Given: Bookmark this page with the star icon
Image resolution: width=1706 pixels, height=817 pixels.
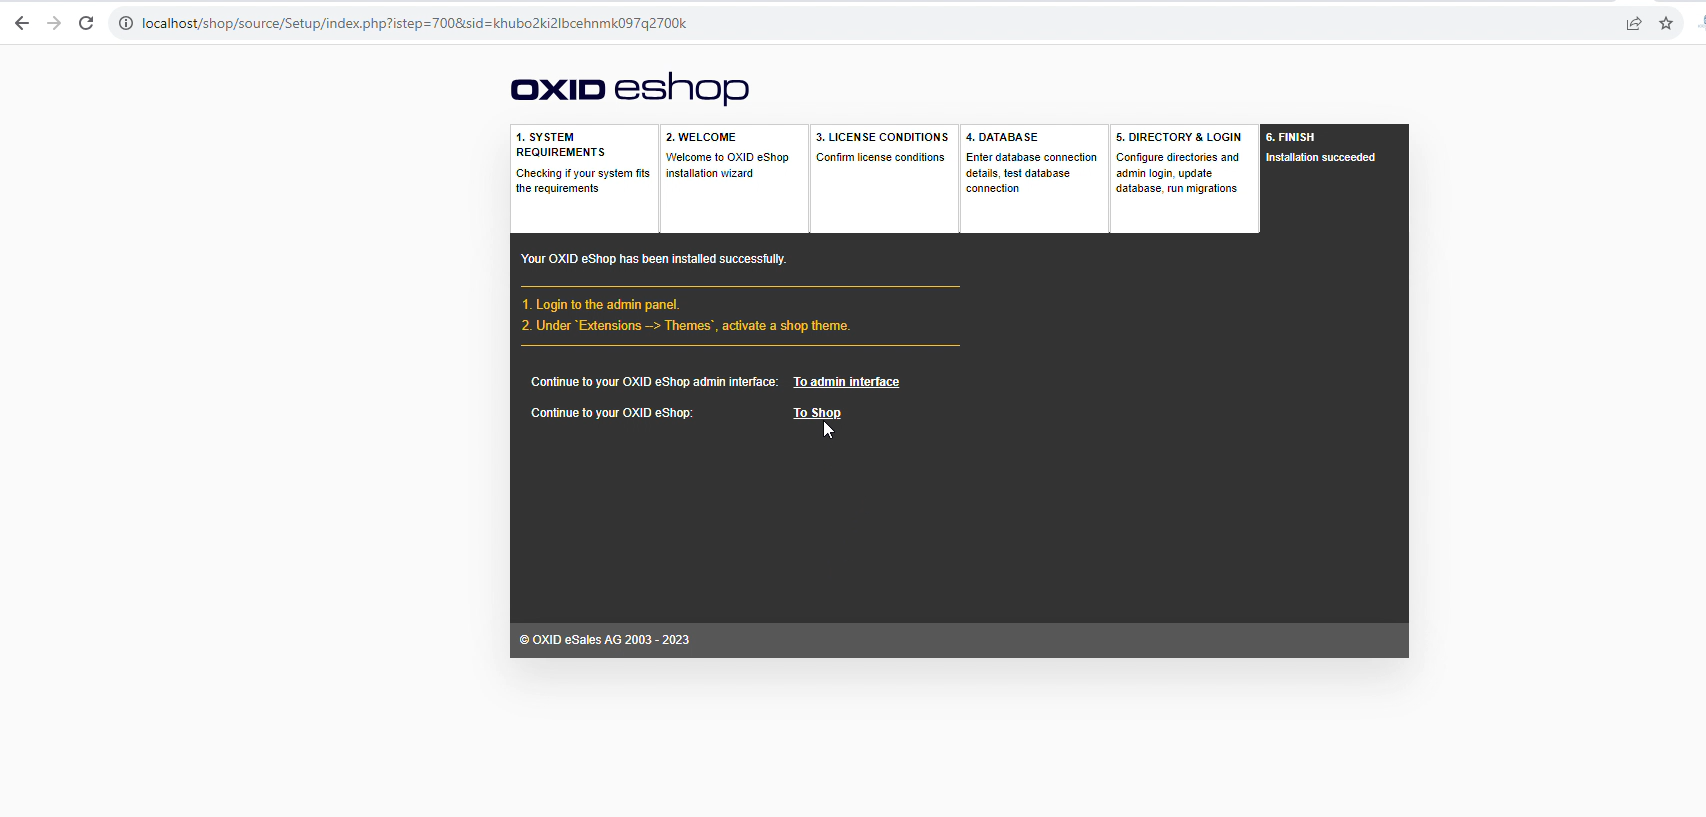Looking at the screenshot, I should (1666, 23).
